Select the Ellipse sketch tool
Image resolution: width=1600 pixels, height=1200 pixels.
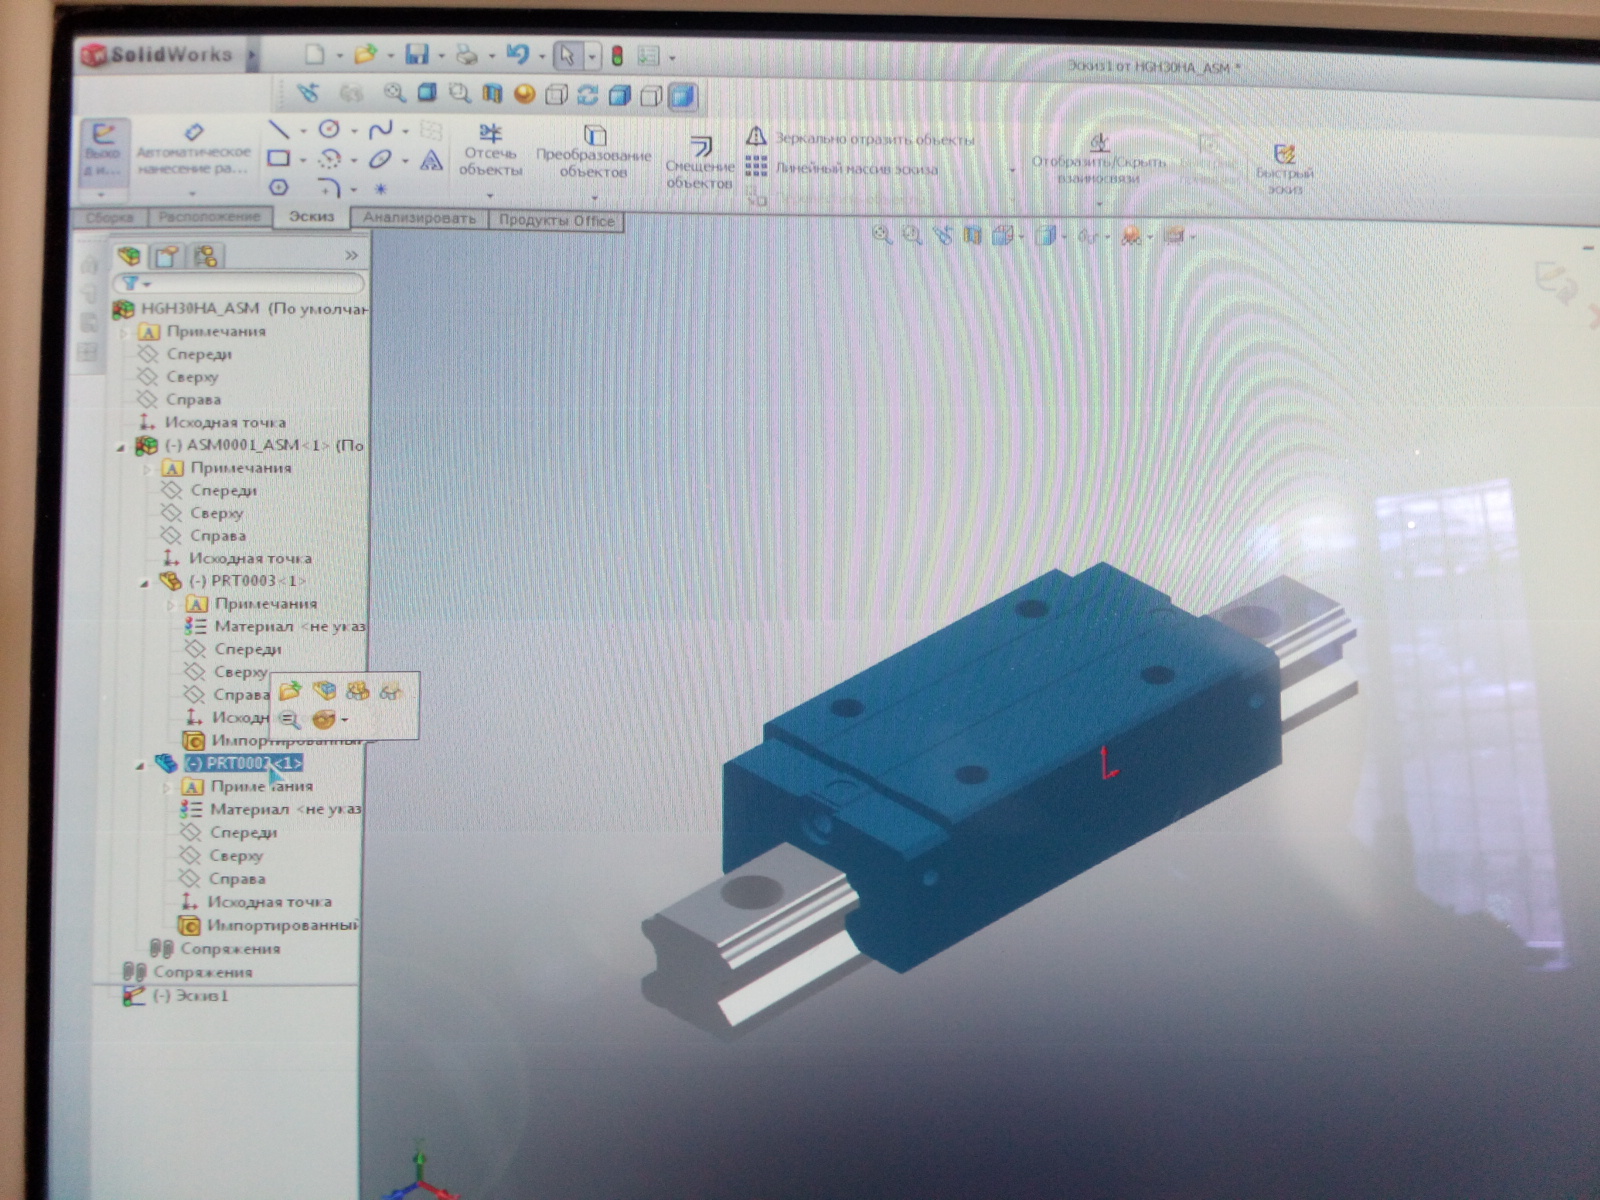380,159
